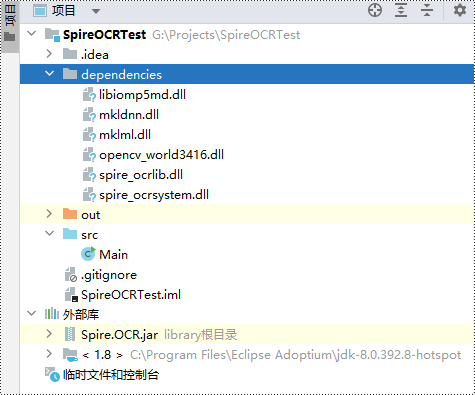Collapse the dependencies folder chevron
Image resolution: width=475 pixels, height=395 pixels.
pyautogui.click(x=49, y=73)
